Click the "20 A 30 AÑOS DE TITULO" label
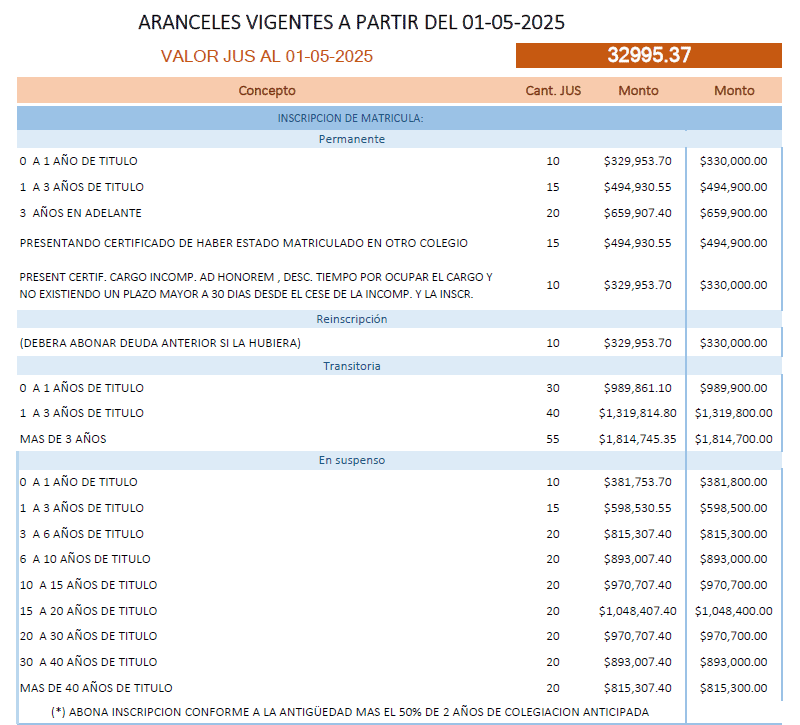This screenshot has width=800, height=725. point(88,636)
